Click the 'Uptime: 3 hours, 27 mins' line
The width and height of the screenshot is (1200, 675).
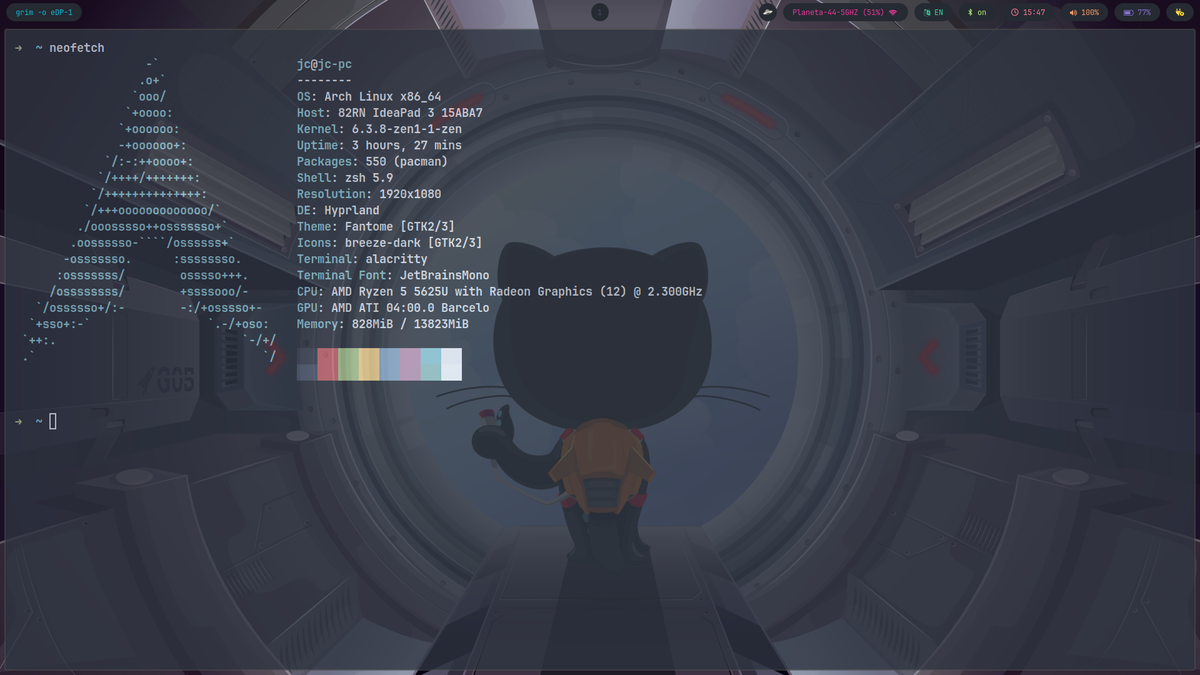point(380,145)
